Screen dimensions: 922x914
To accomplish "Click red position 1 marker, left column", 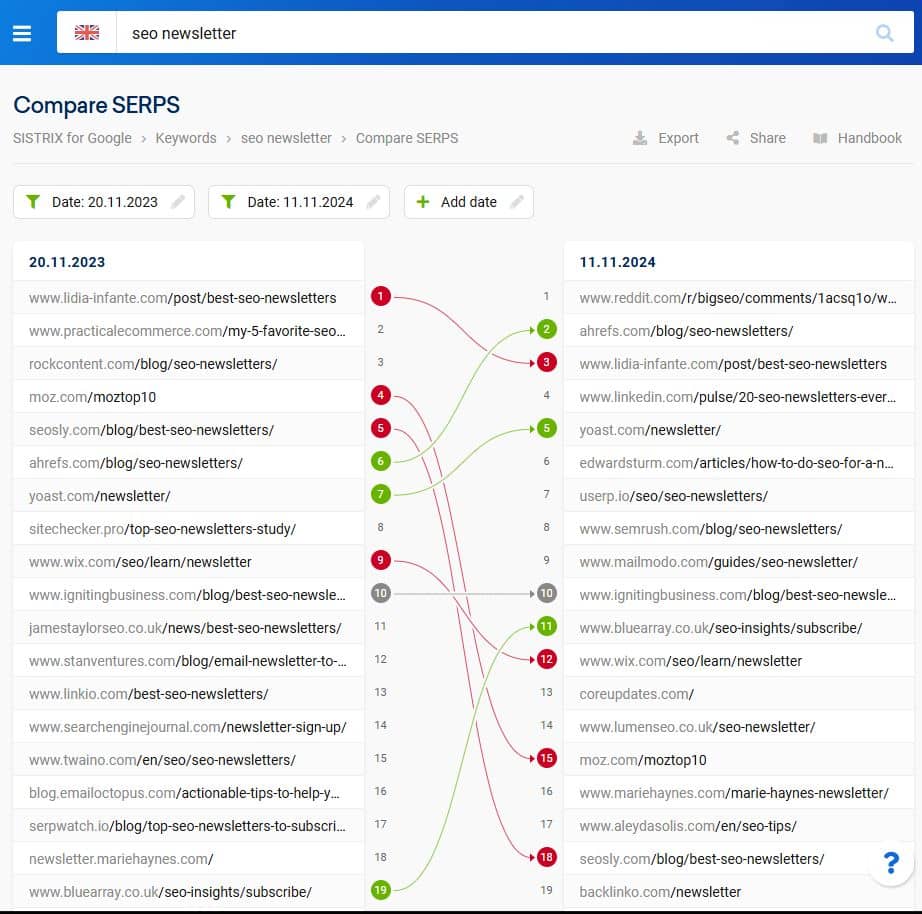I will [x=380, y=296].
